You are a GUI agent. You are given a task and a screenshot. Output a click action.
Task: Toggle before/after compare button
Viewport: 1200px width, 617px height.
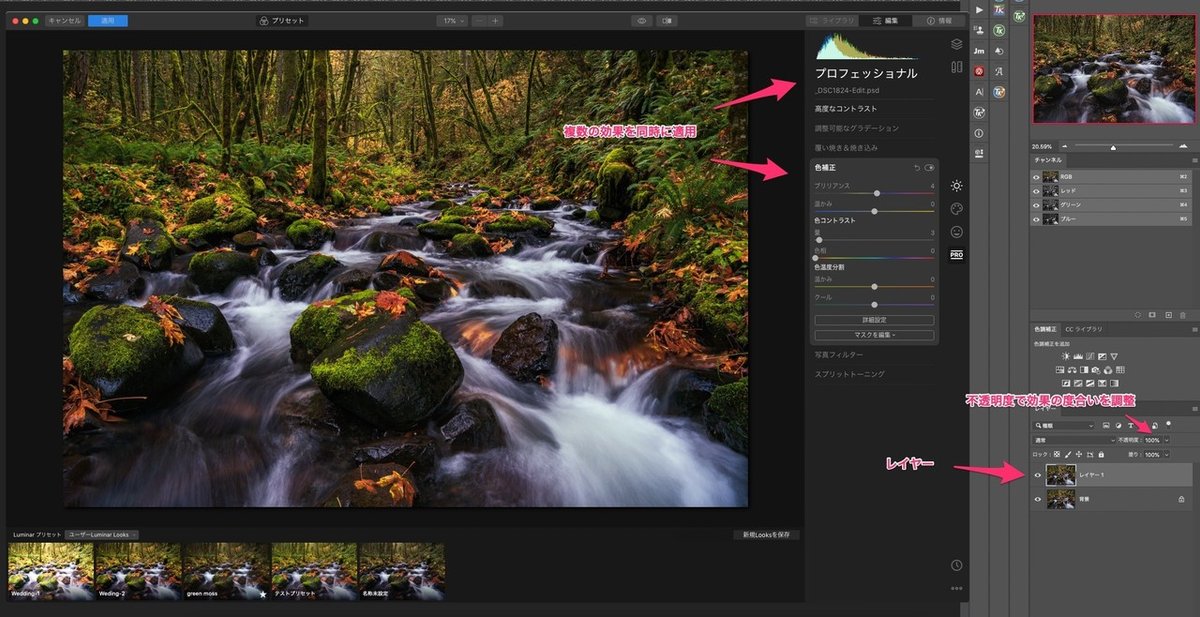[665, 20]
